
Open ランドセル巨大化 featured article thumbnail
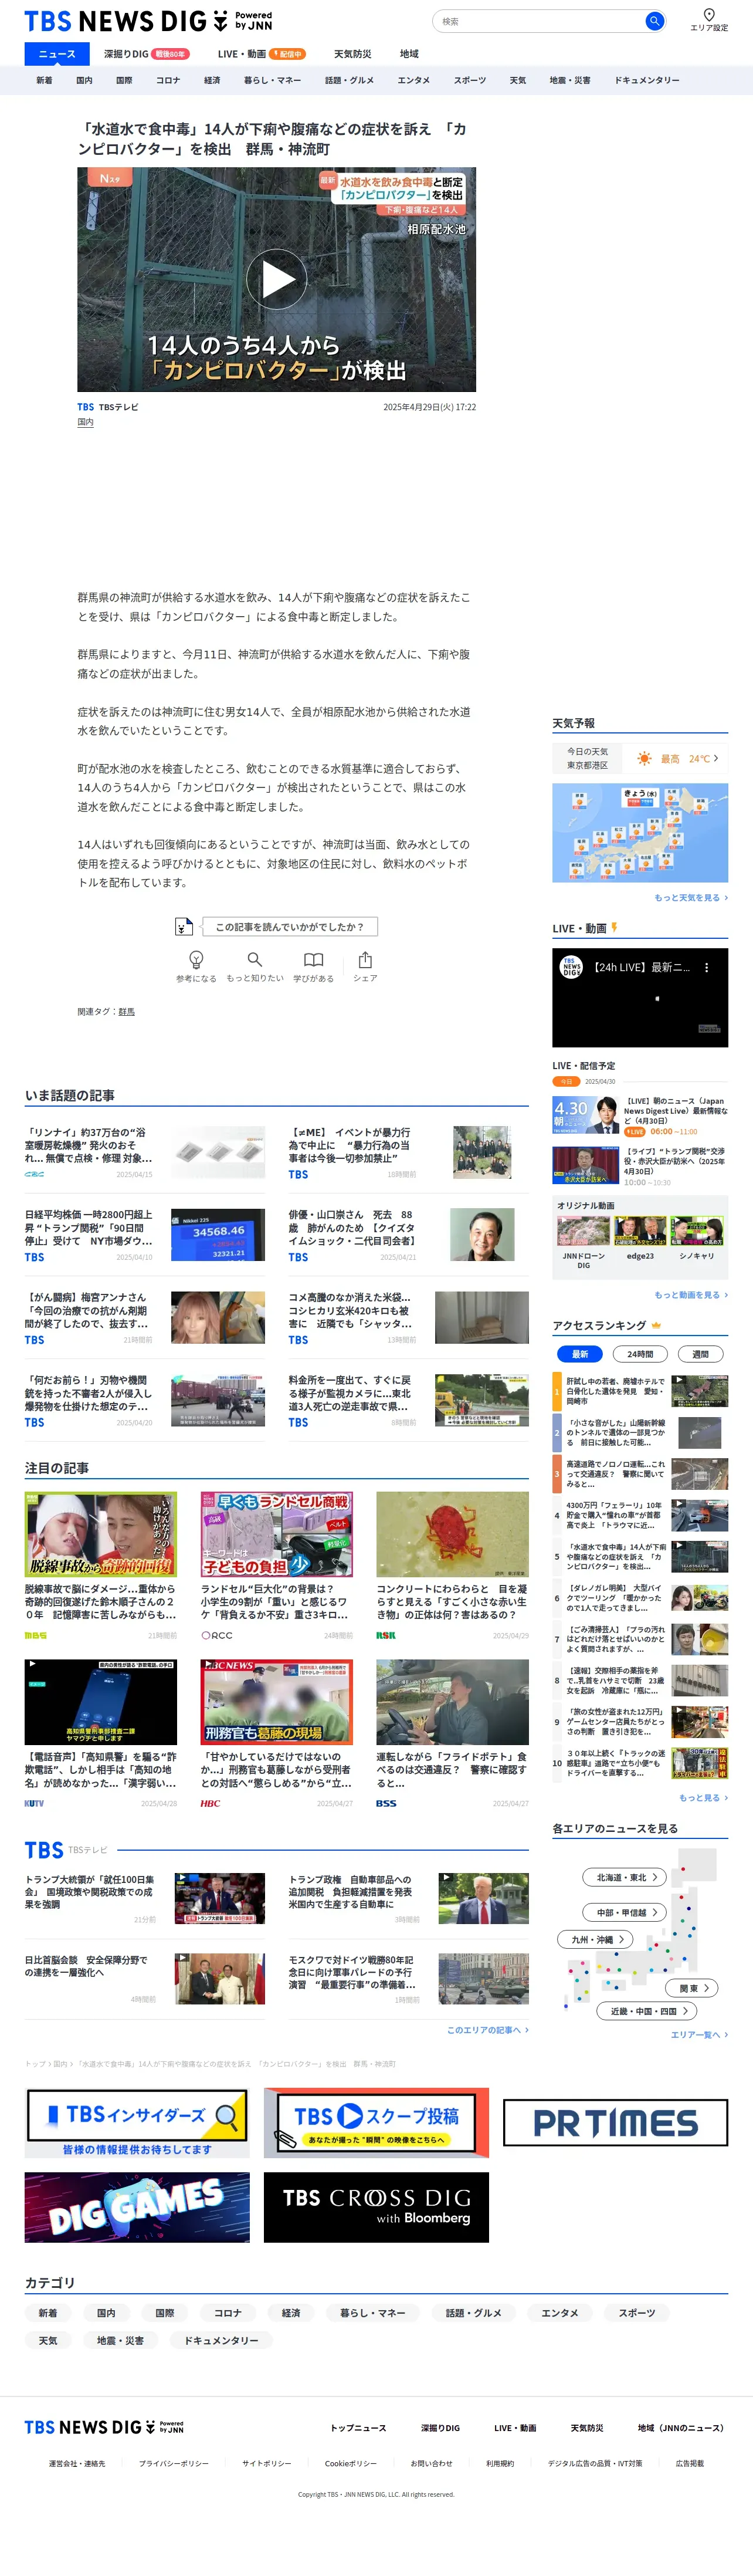pos(276,1535)
